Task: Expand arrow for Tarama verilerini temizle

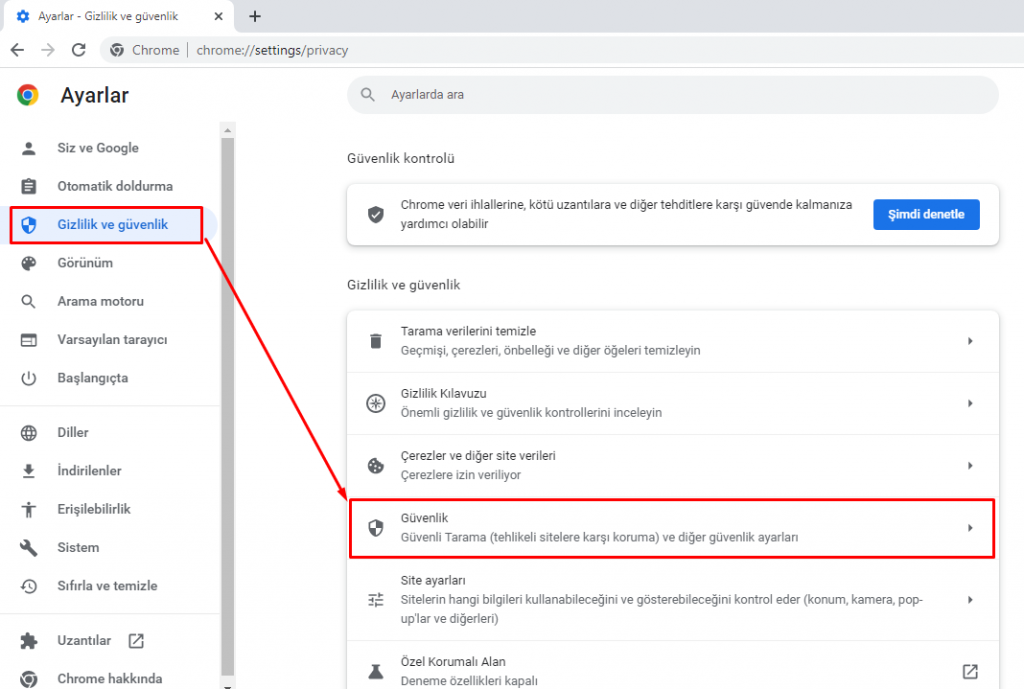Action: [x=970, y=341]
